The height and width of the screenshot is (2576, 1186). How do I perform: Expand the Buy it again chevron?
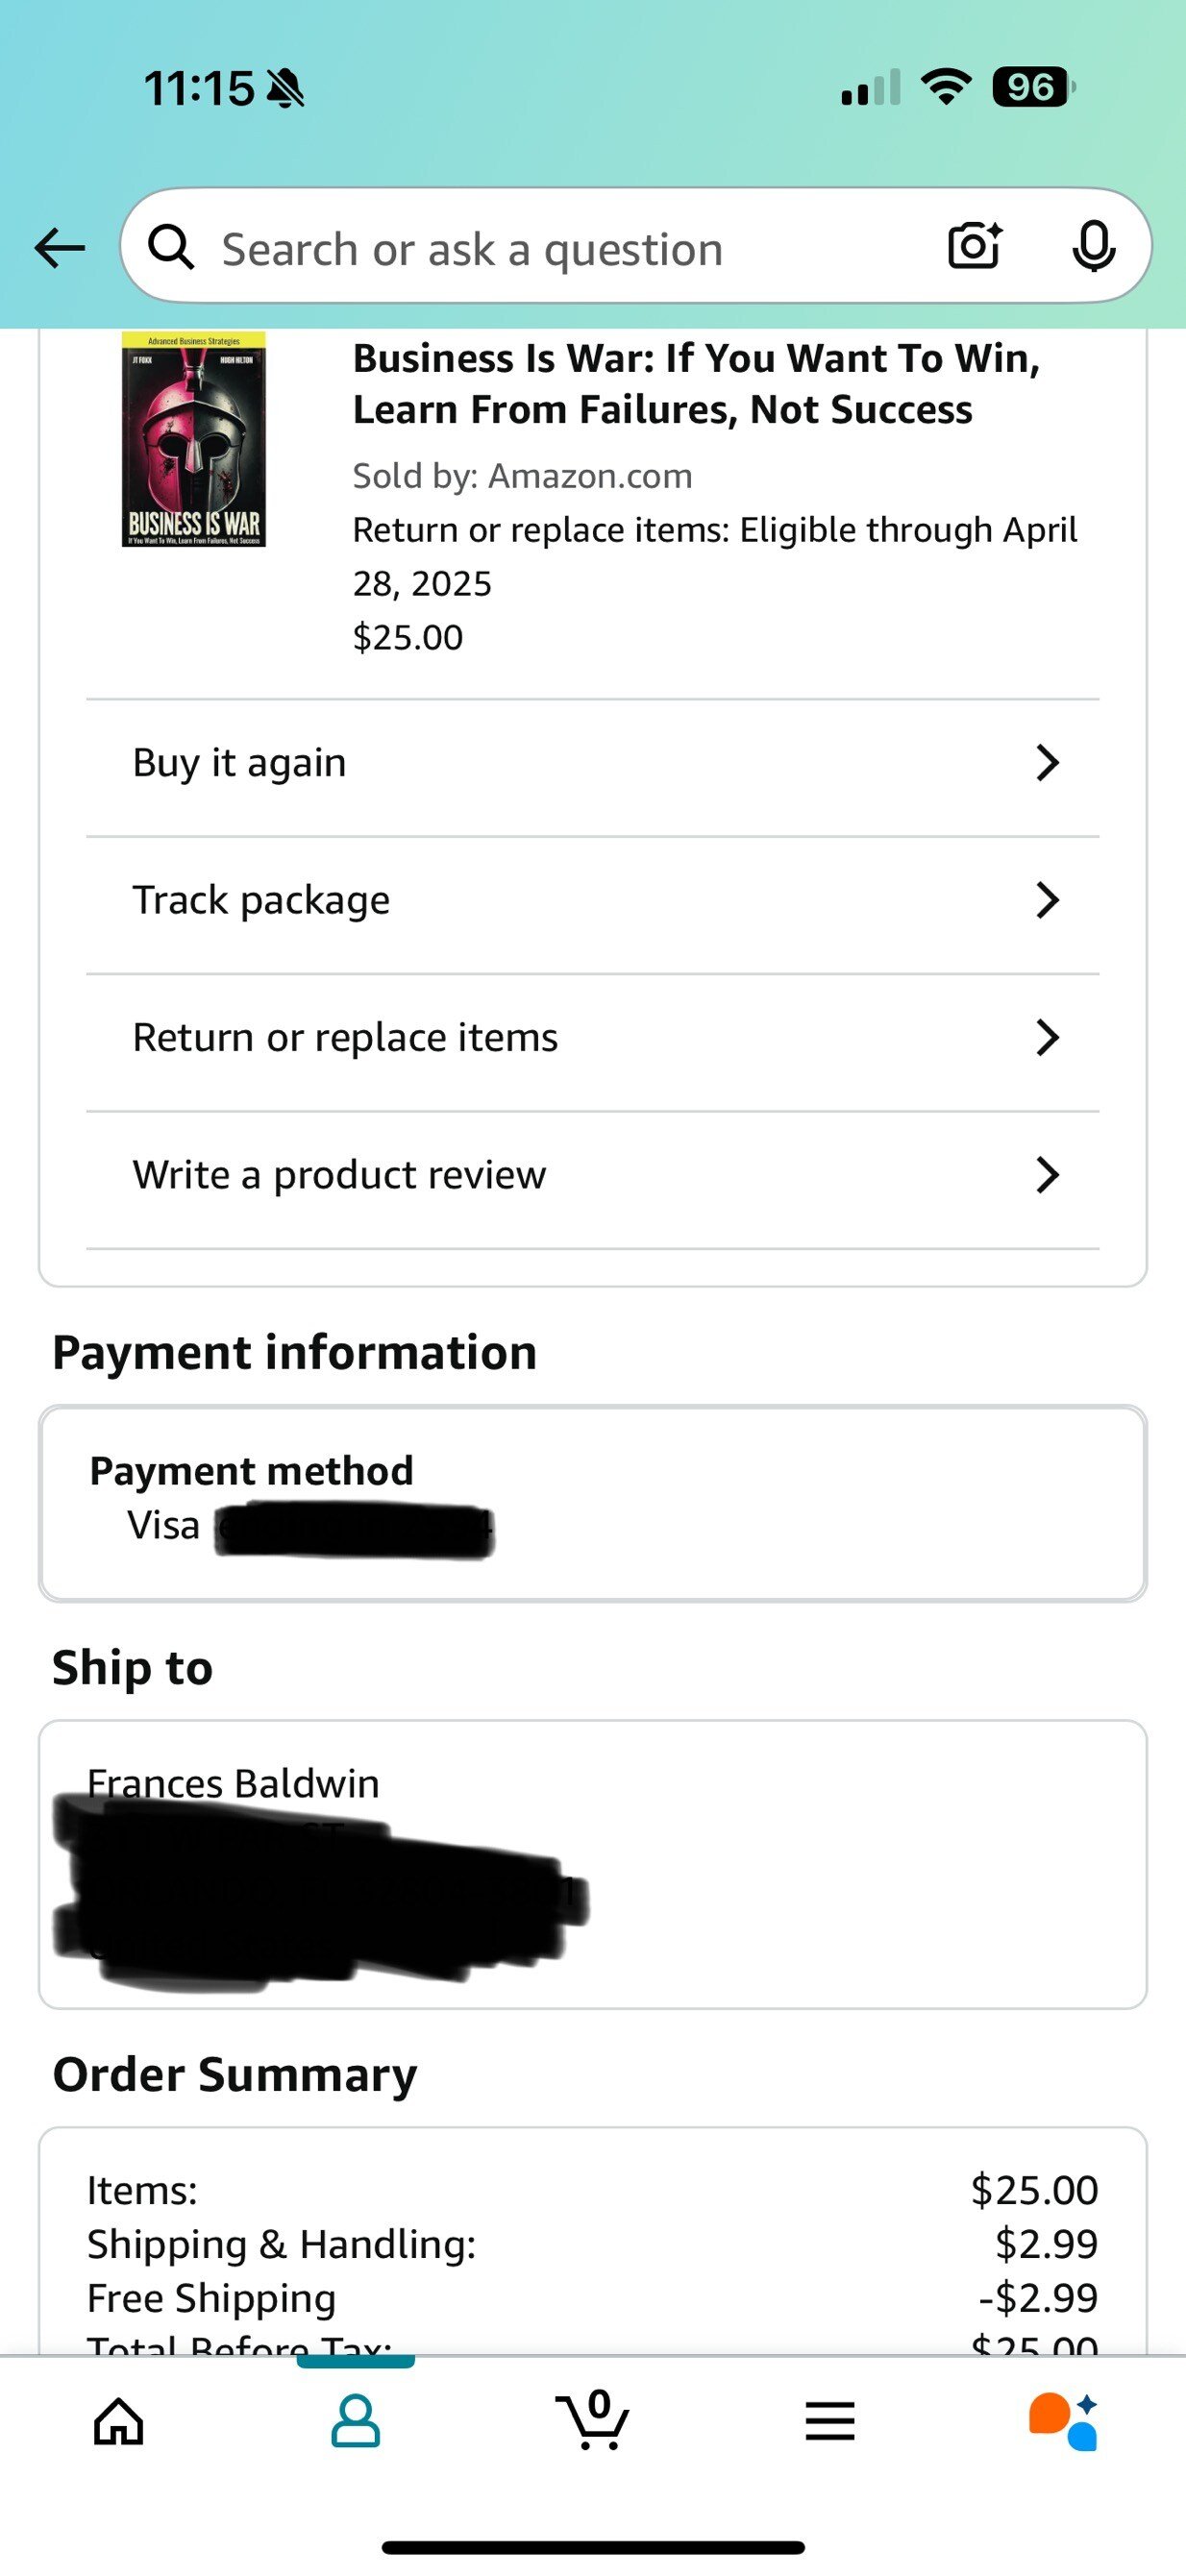[x=1047, y=763]
